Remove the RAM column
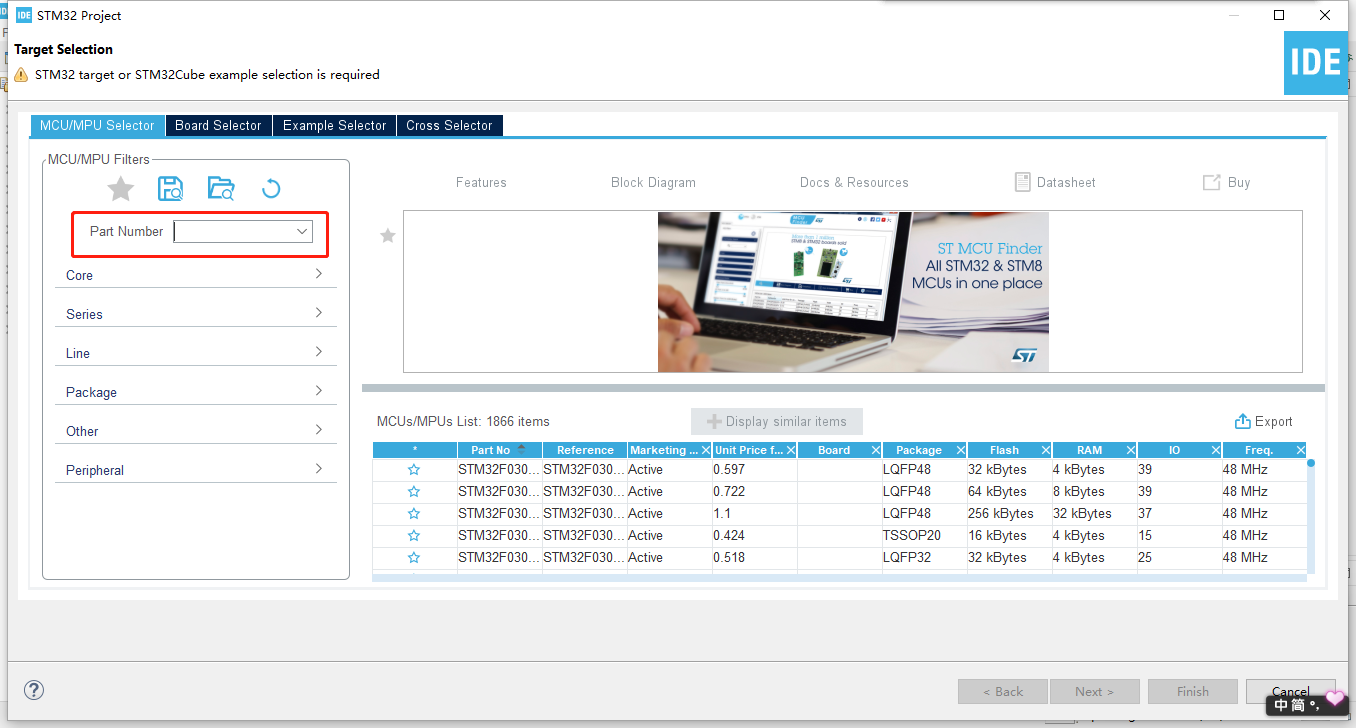 (x=1131, y=450)
